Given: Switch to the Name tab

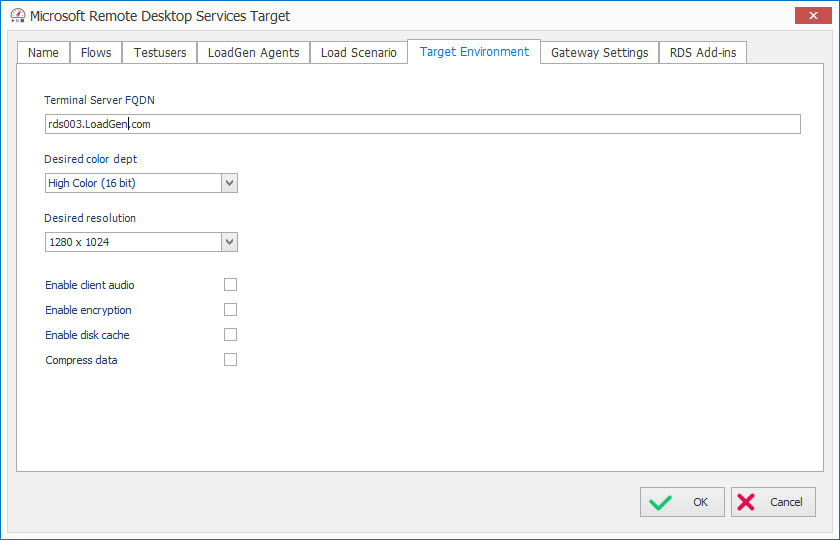Looking at the screenshot, I should click(x=43, y=52).
